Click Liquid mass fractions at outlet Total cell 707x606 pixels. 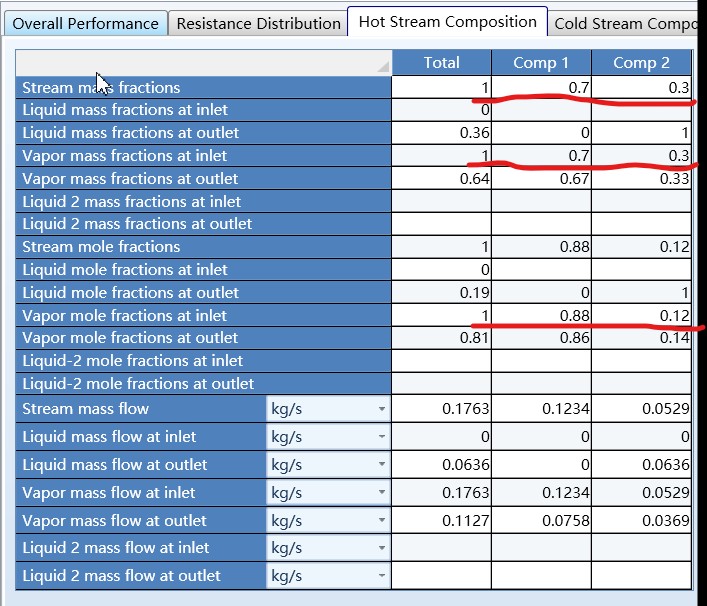coord(441,133)
